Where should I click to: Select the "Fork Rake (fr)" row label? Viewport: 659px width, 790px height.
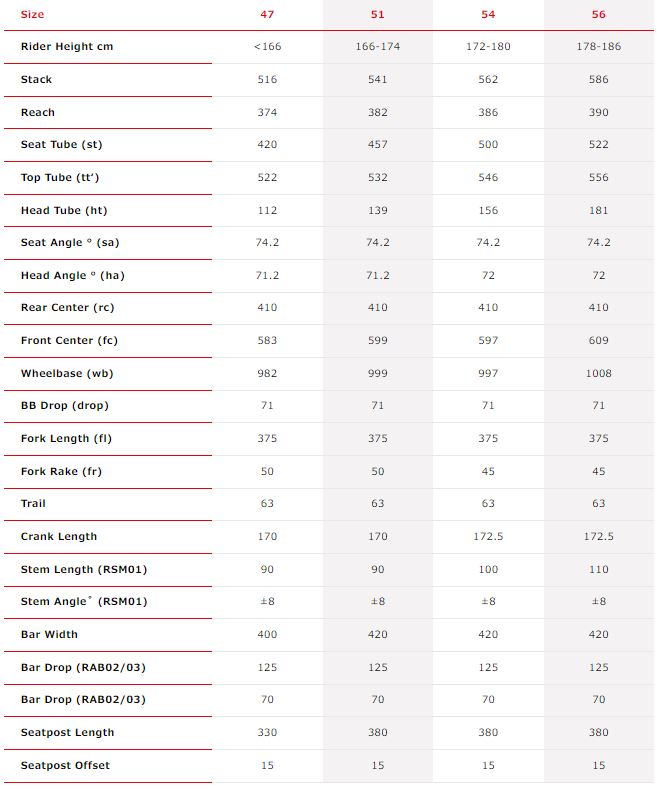(62, 471)
